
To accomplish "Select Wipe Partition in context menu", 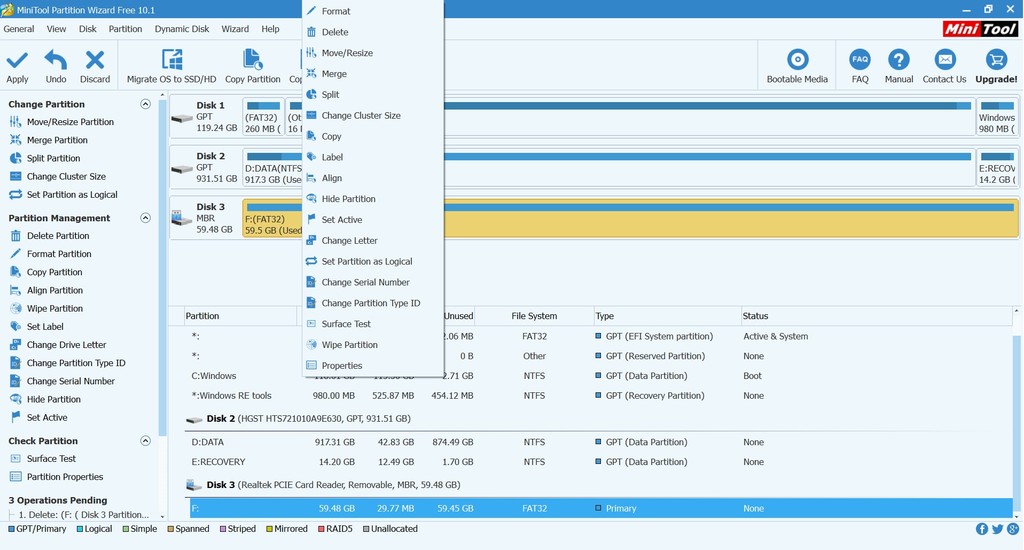I will click(x=349, y=345).
